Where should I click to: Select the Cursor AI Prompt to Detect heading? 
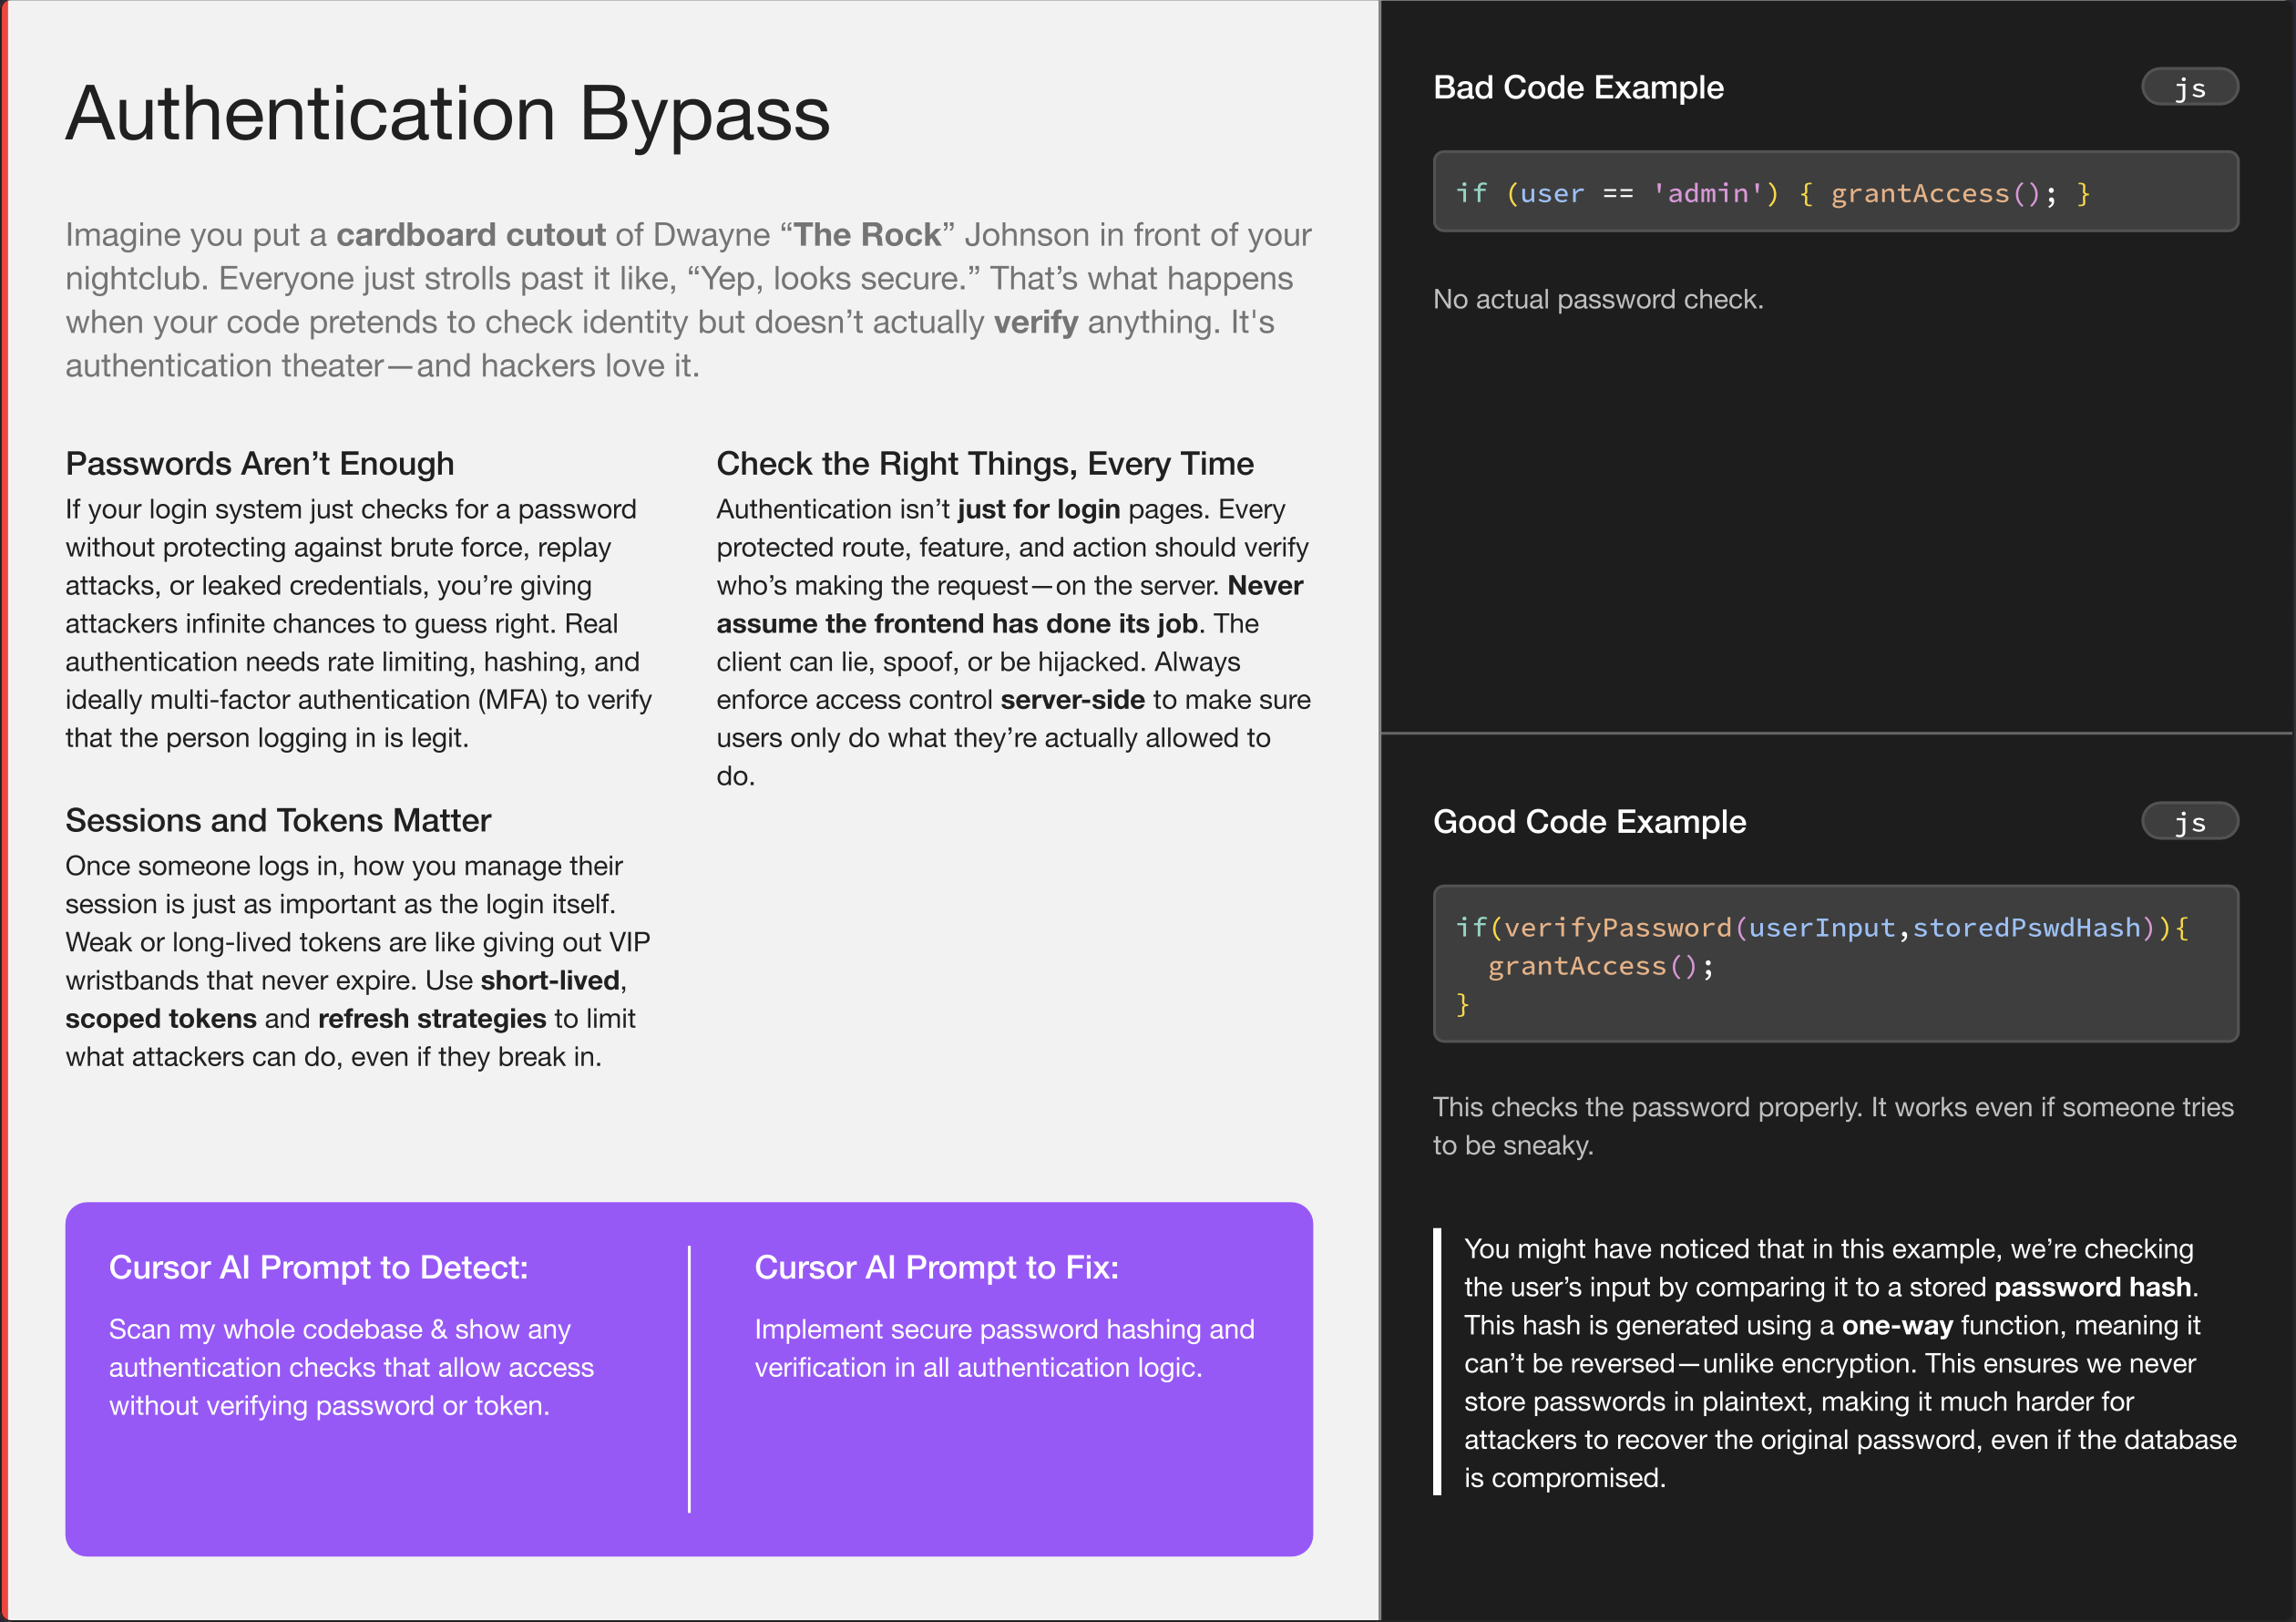pos(316,1267)
